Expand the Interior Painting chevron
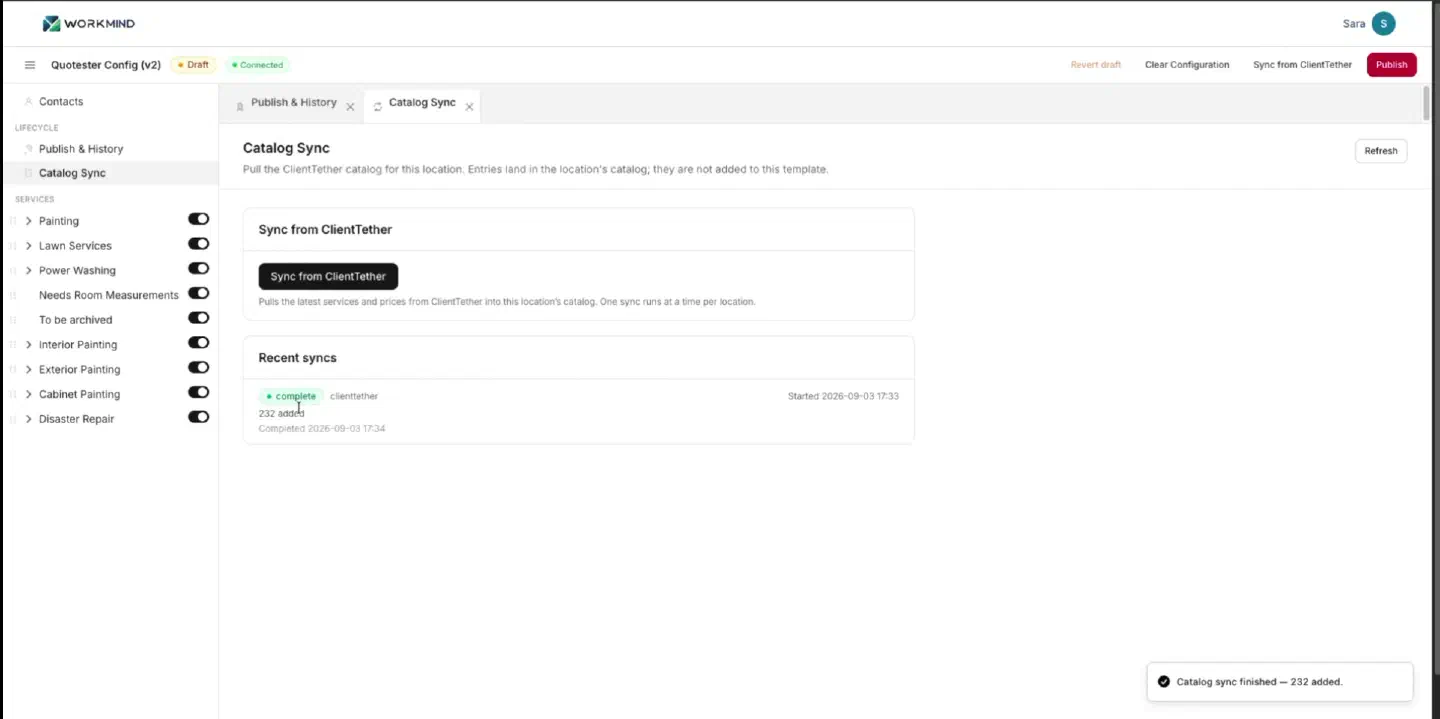Viewport: 1440px width, 719px height. [x=28, y=345]
